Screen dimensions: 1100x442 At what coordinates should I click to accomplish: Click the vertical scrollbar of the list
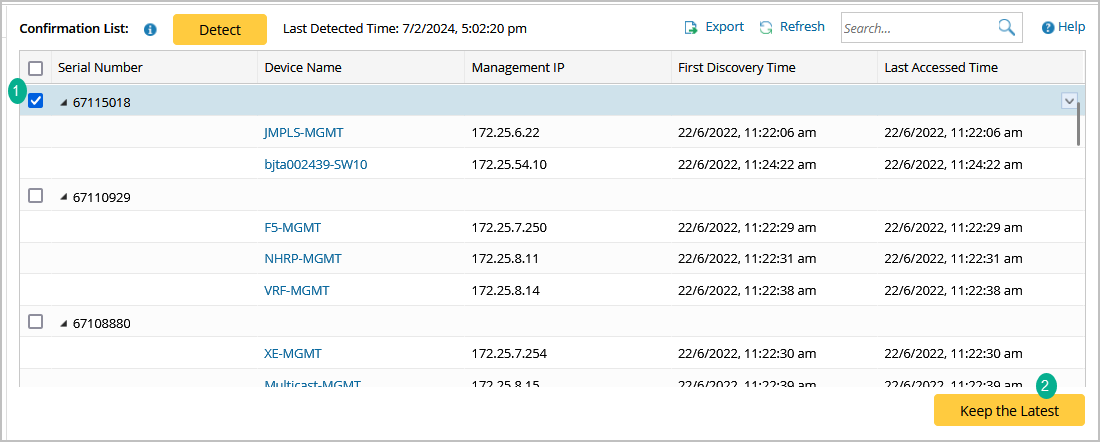point(1078,124)
